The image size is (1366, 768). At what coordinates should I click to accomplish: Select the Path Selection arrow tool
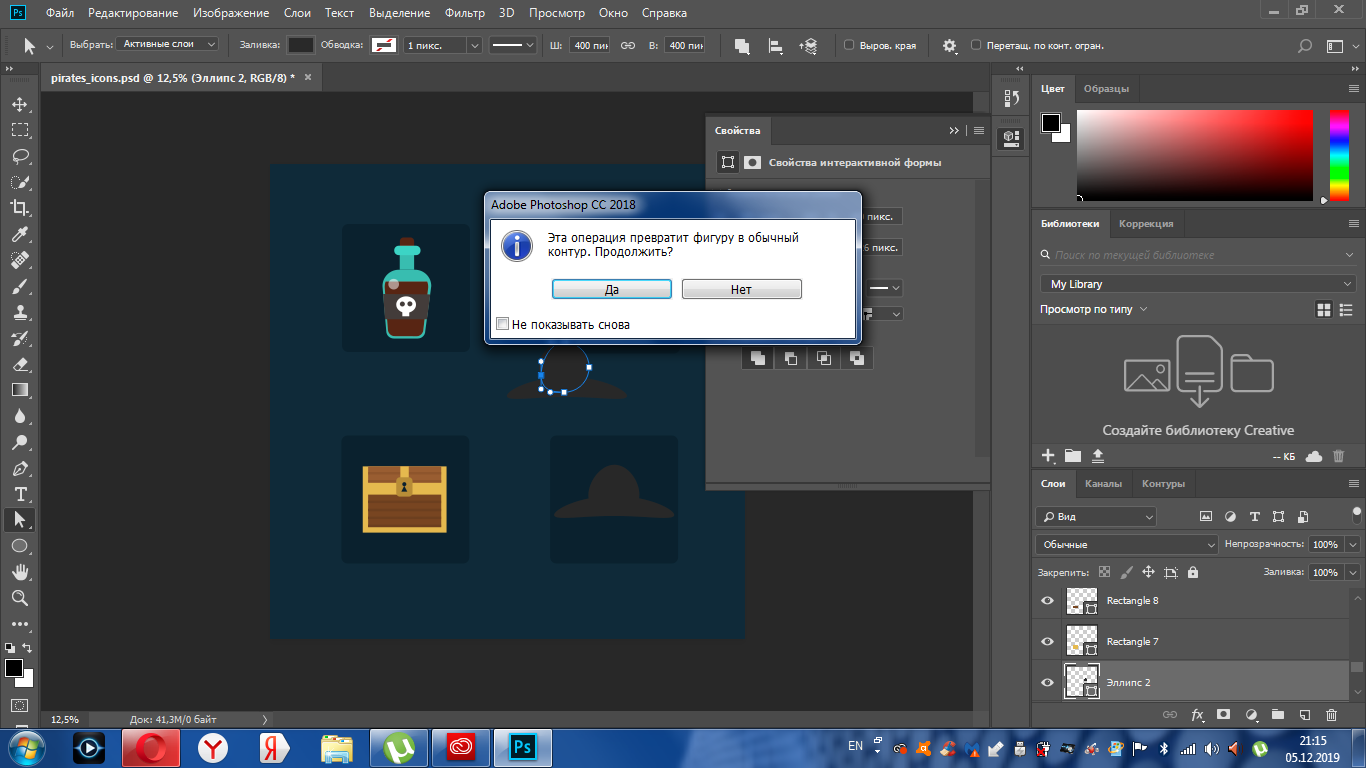pyautogui.click(x=19, y=520)
